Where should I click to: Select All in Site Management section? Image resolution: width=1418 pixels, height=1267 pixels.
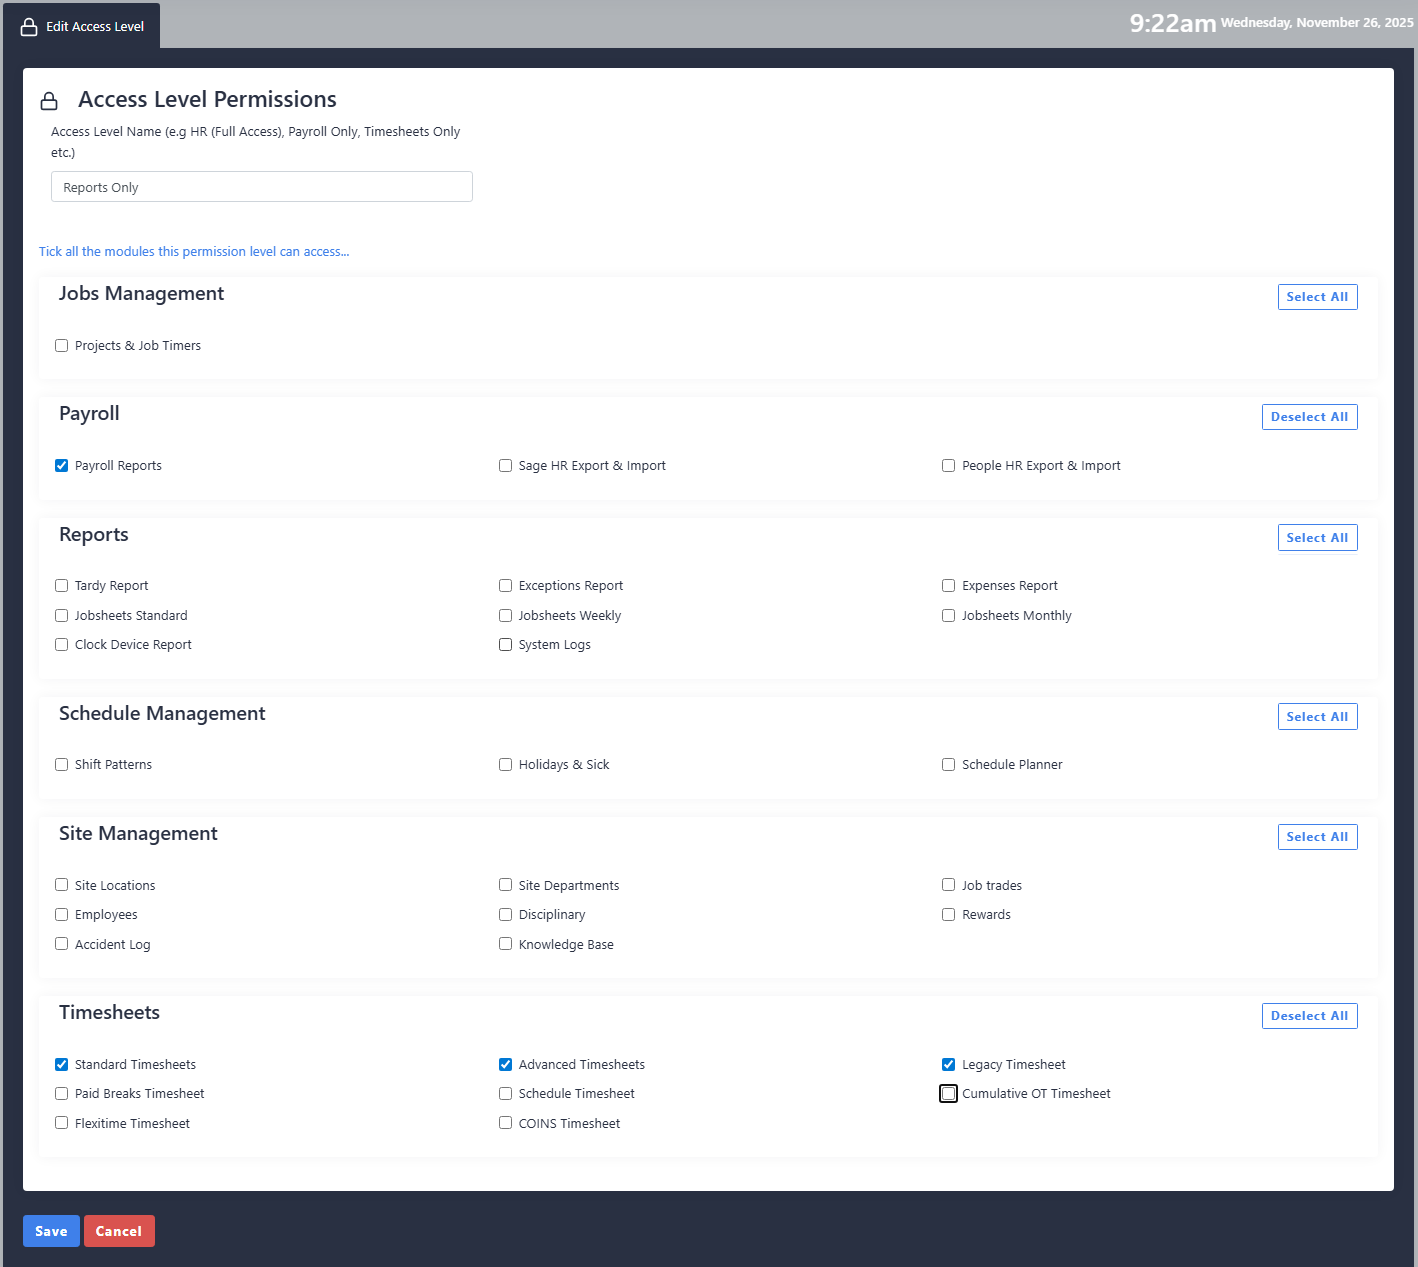pyautogui.click(x=1317, y=837)
